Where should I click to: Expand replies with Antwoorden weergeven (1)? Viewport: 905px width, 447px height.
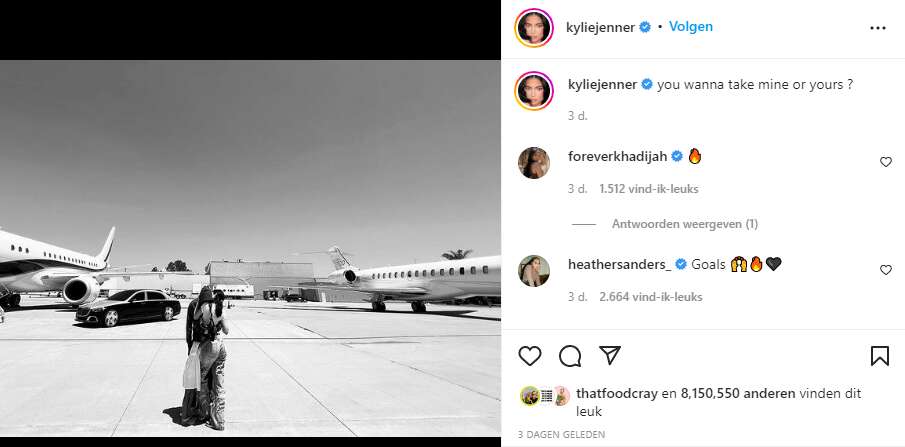684,224
